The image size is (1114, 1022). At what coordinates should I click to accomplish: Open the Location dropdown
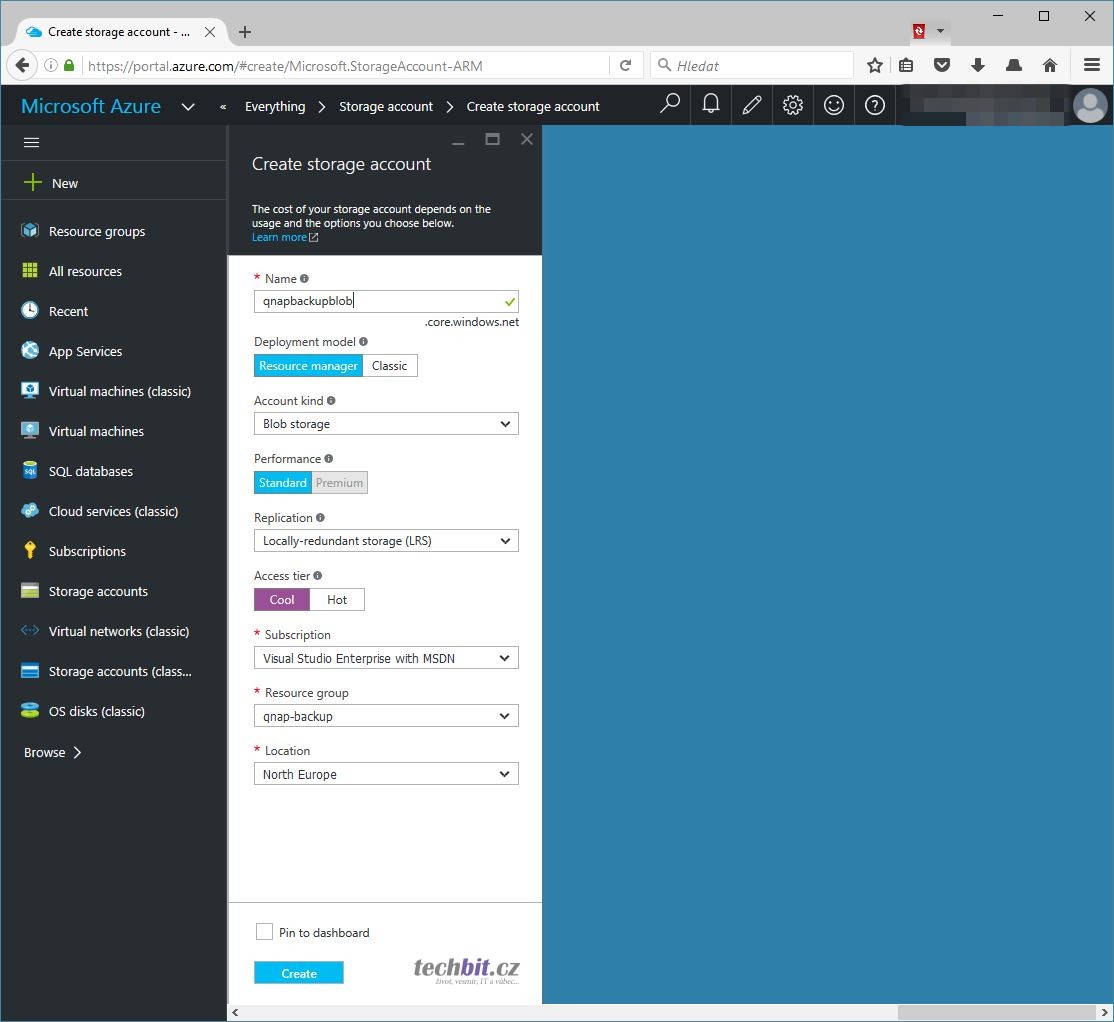point(386,775)
